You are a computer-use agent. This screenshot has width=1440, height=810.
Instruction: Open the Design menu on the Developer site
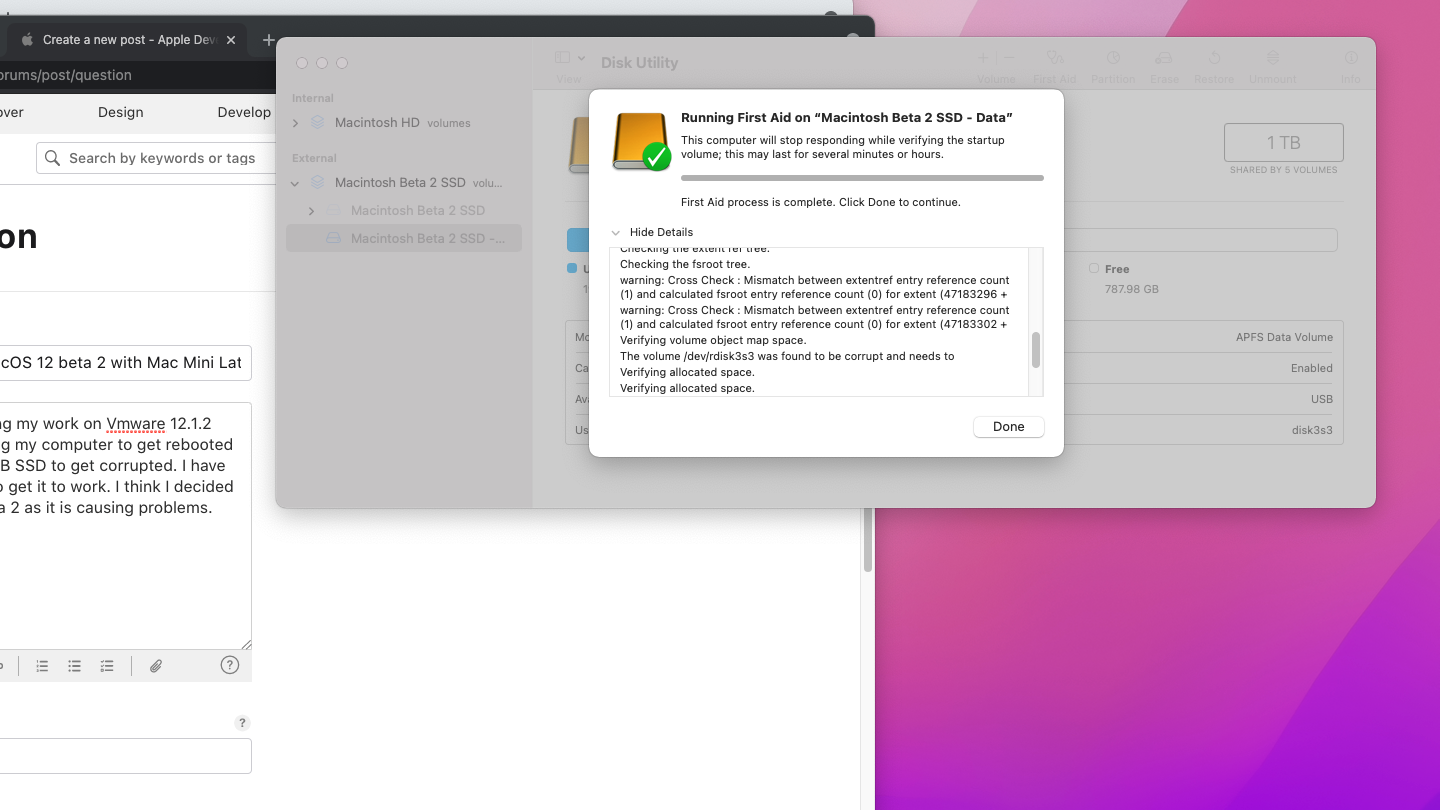[x=121, y=112]
